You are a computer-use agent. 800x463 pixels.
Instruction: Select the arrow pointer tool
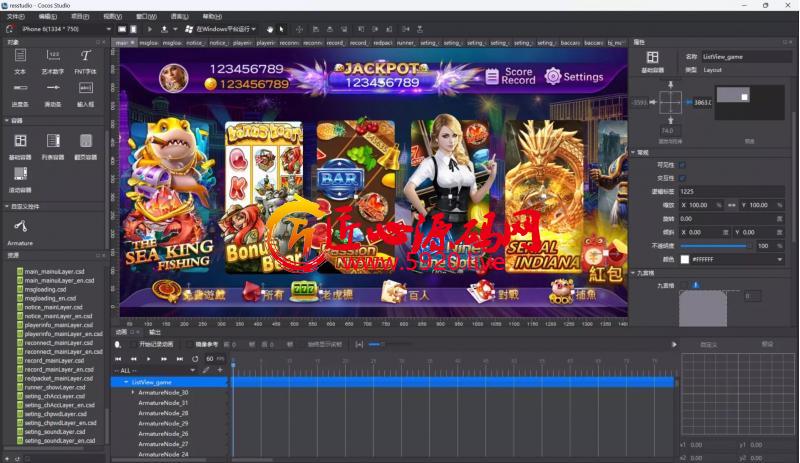[x=282, y=29]
